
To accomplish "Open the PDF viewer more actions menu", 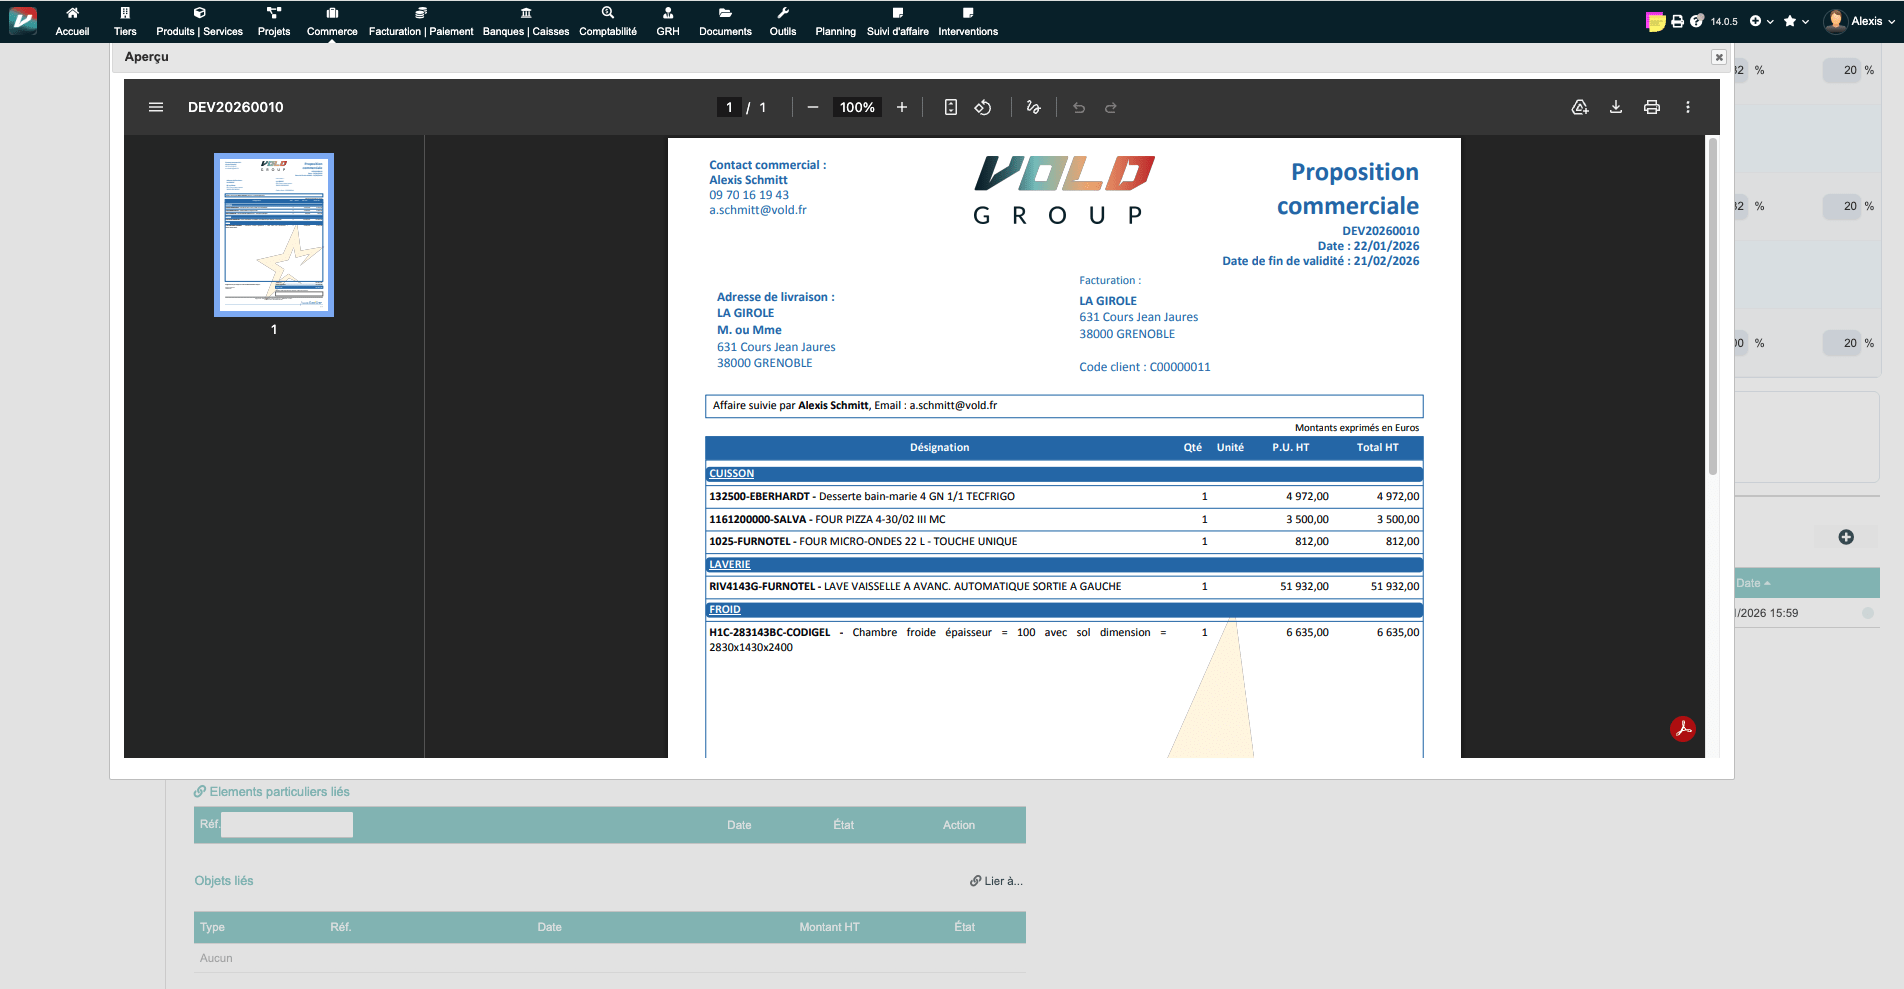I will pyautogui.click(x=1688, y=107).
